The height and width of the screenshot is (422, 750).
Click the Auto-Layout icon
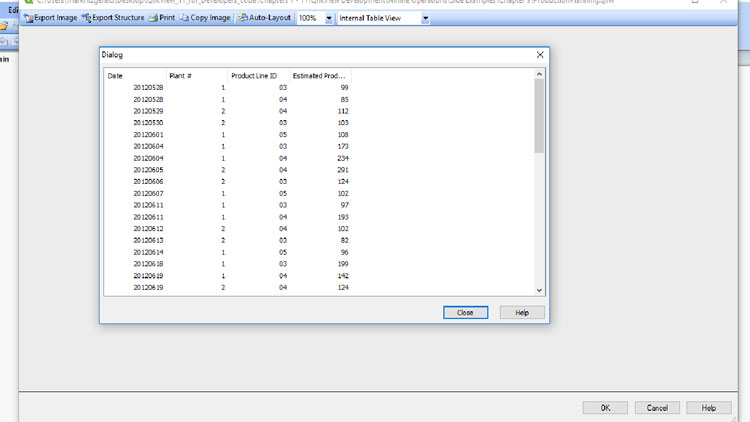pyautogui.click(x=243, y=18)
